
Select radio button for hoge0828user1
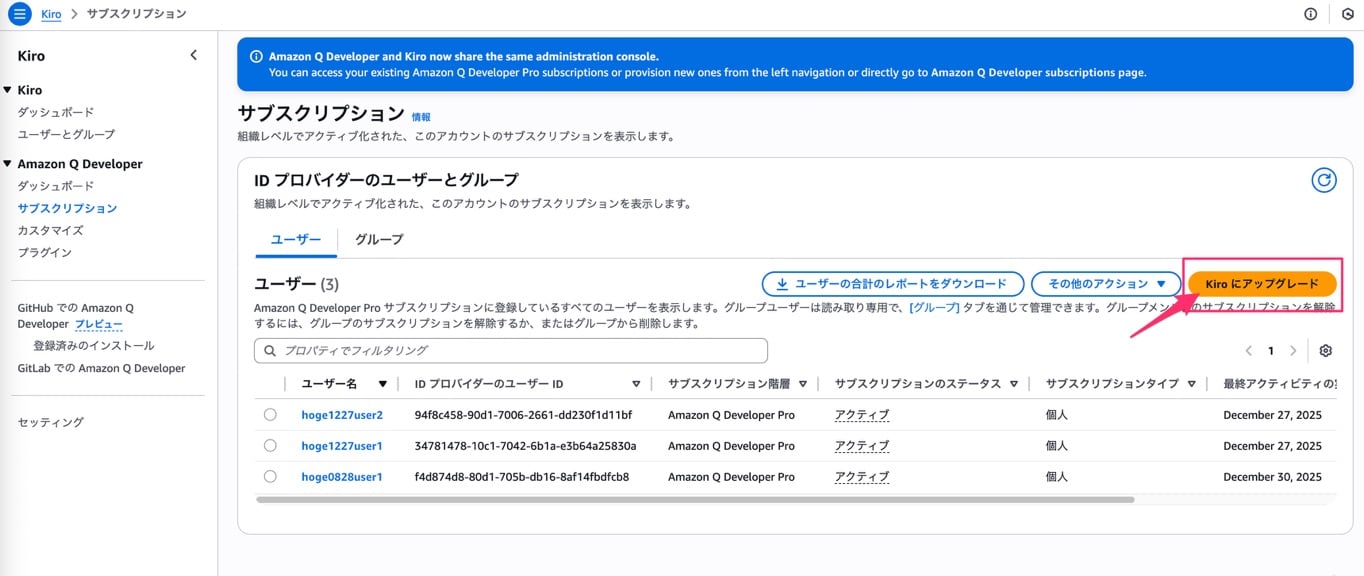tap(270, 477)
